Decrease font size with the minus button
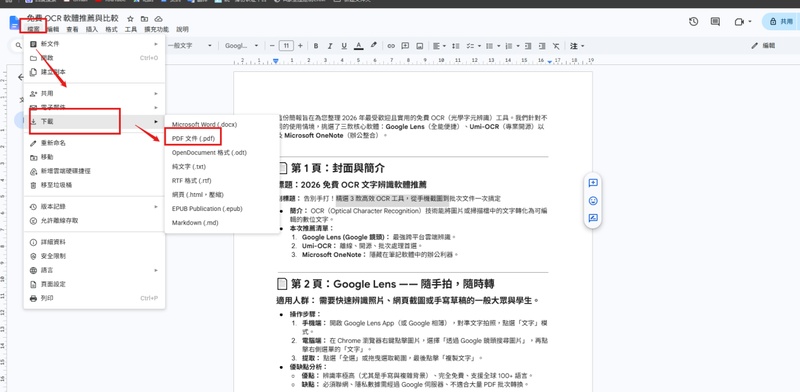This screenshot has width=800, height=392. pos(272,46)
